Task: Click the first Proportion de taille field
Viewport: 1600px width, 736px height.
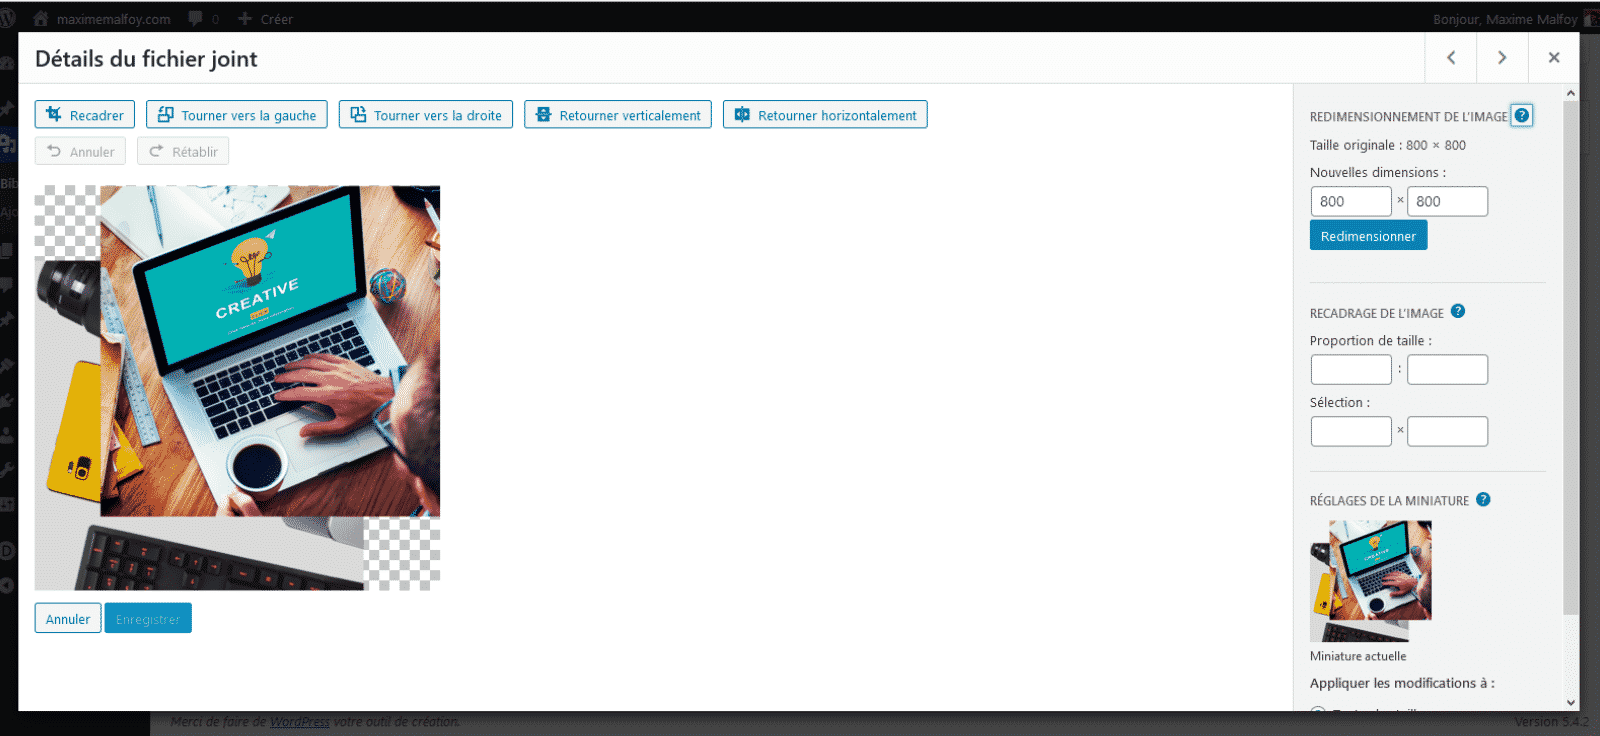Action: [x=1351, y=369]
